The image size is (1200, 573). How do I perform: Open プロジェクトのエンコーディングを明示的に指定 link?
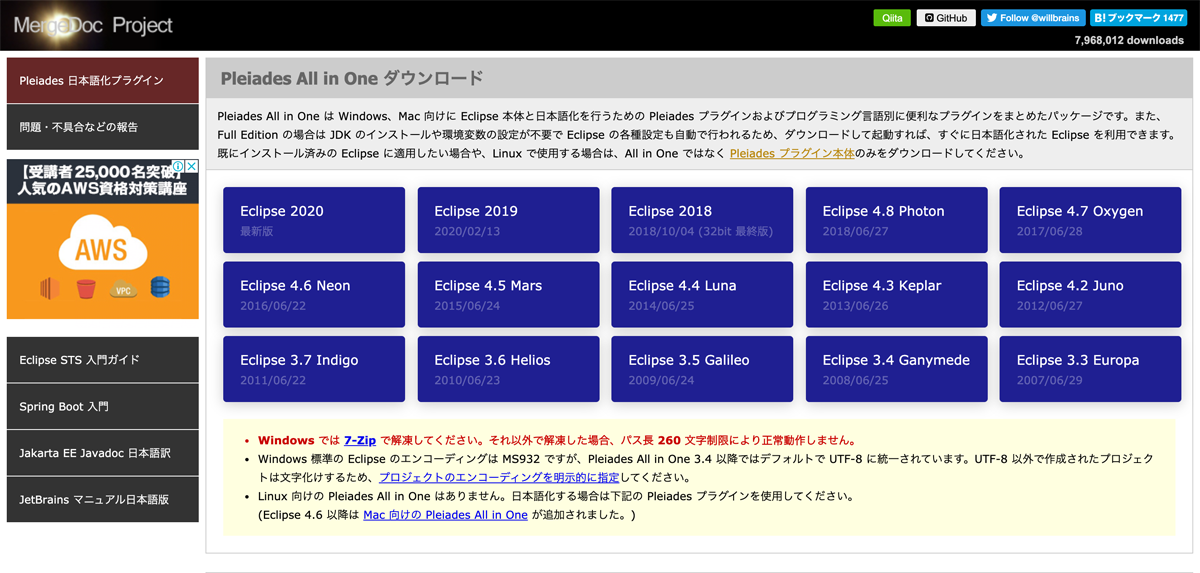(499, 478)
